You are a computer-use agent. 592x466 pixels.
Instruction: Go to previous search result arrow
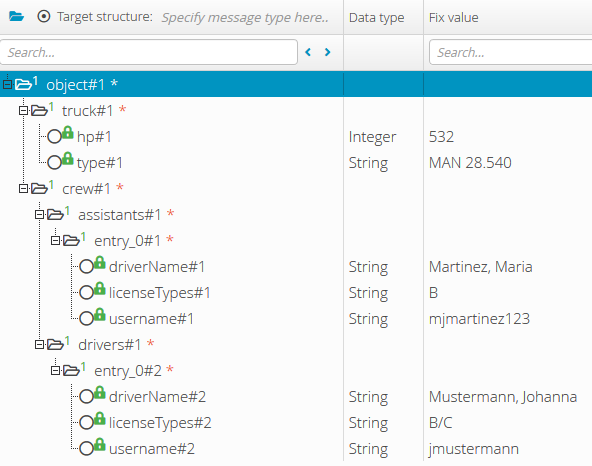pyautogui.click(x=308, y=52)
